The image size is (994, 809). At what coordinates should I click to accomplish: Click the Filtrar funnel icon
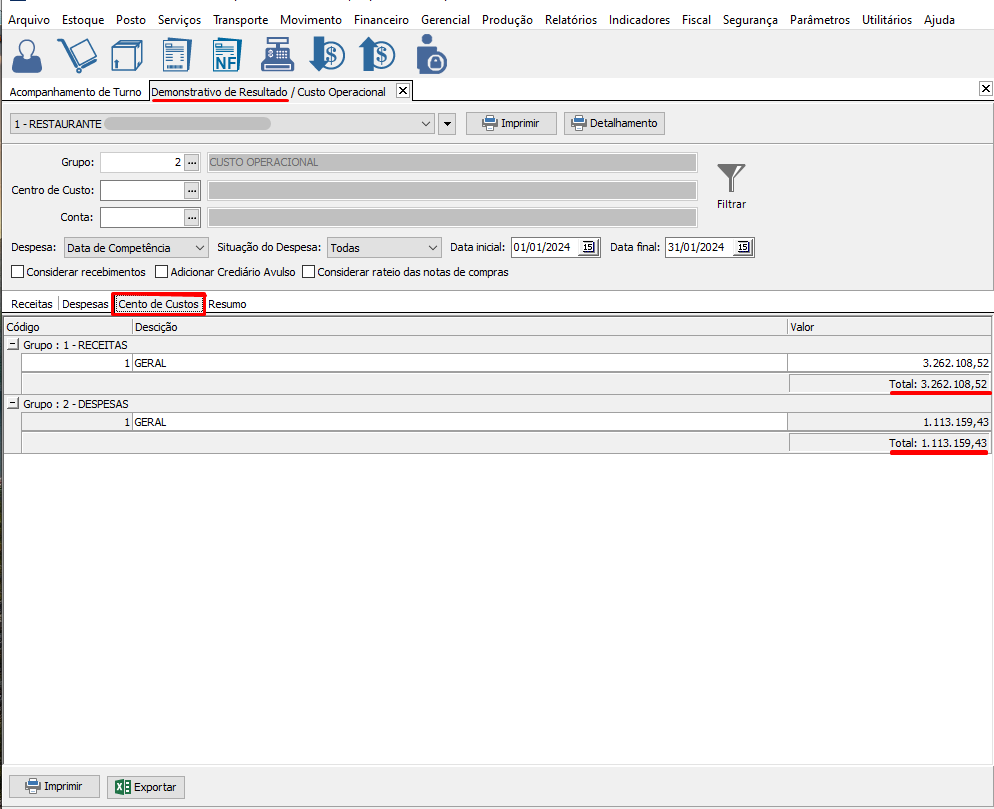(x=731, y=180)
